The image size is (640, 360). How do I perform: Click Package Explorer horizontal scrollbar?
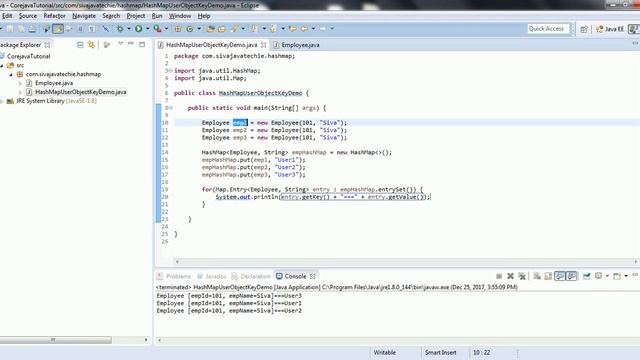click(55, 340)
